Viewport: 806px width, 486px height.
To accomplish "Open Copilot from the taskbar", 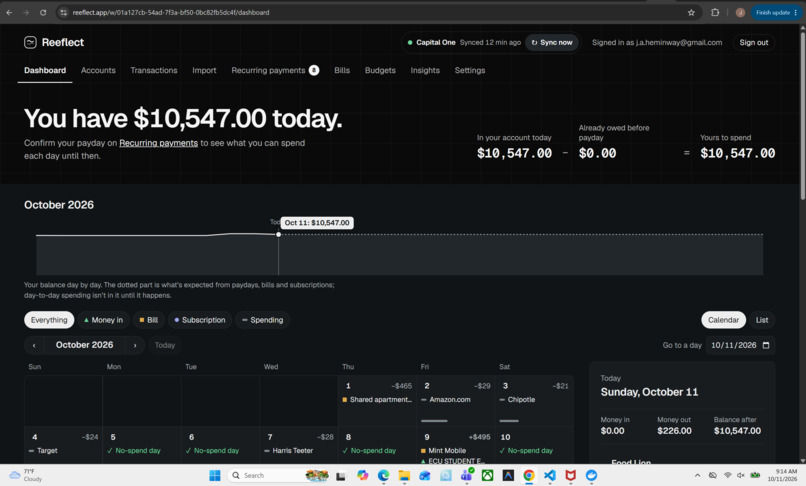I will [x=363, y=475].
